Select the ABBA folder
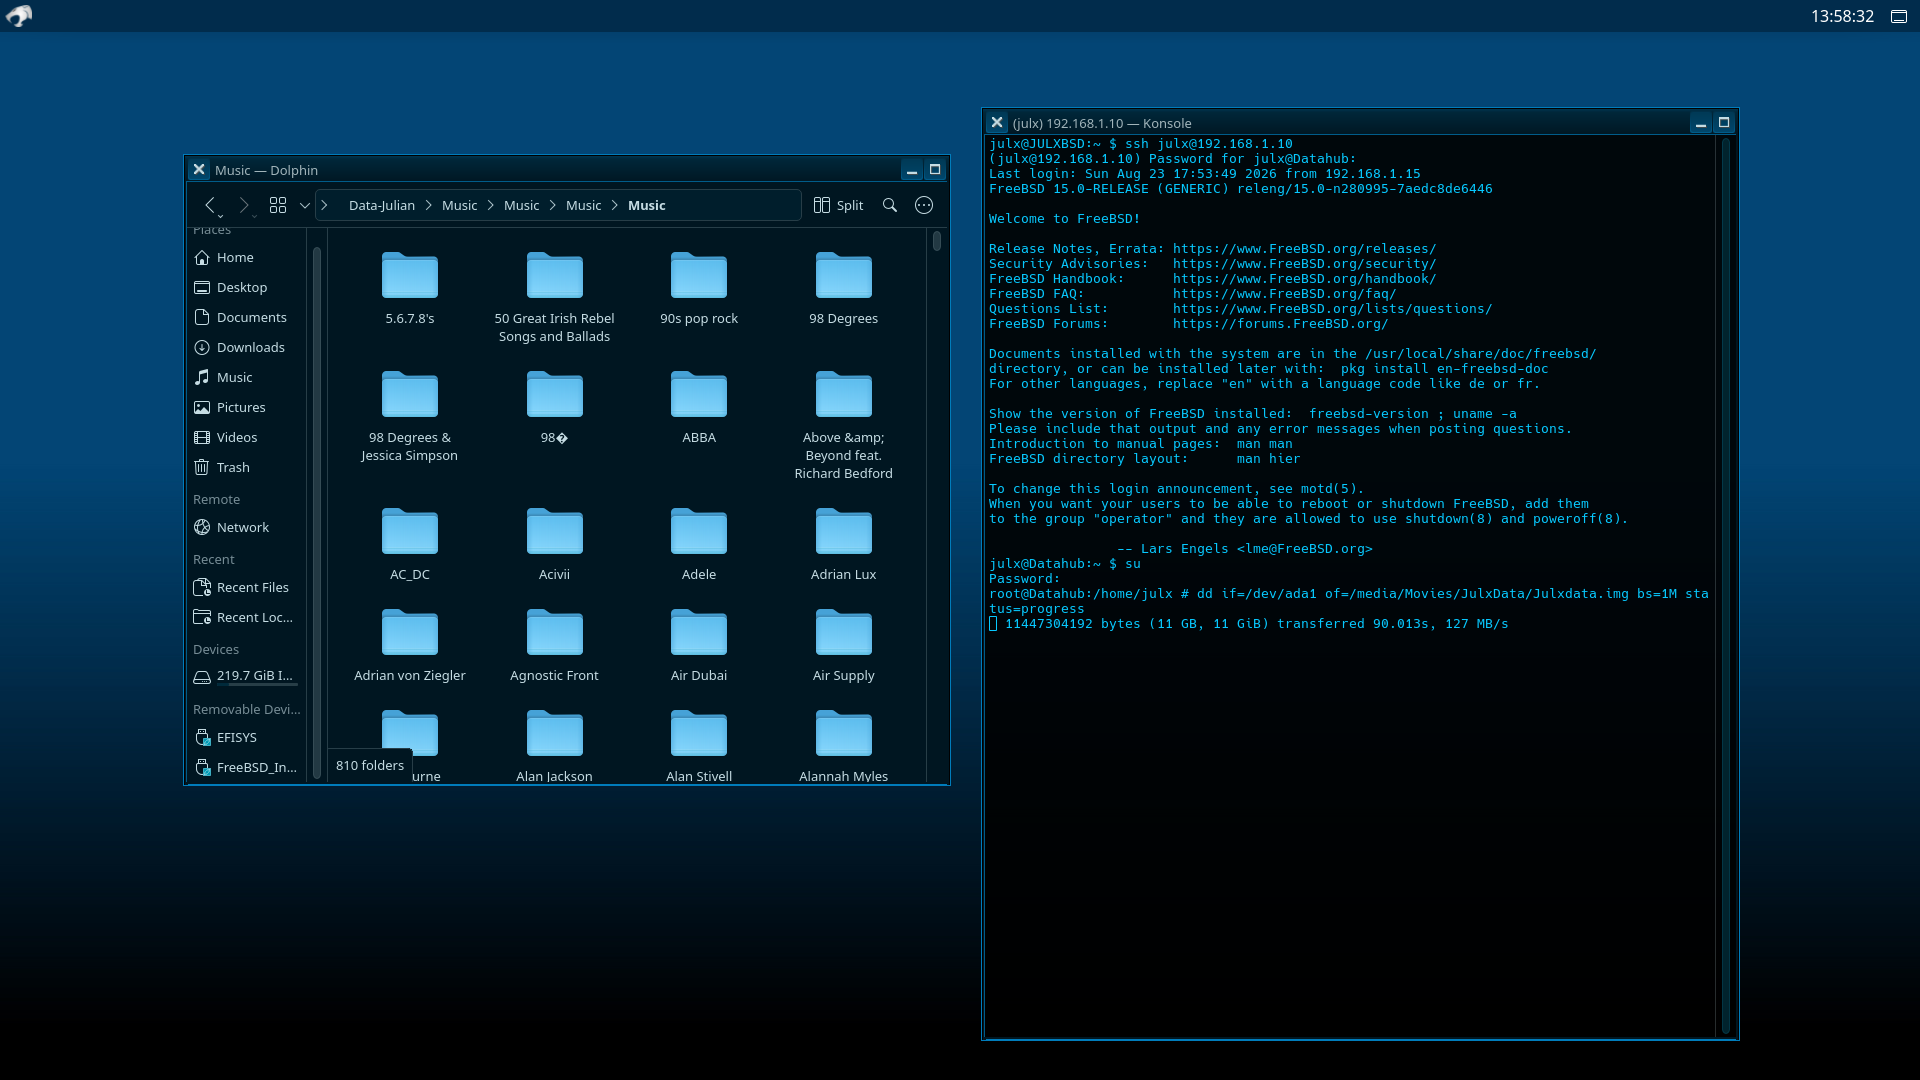The height and width of the screenshot is (1080, 1920). (699, 407)
